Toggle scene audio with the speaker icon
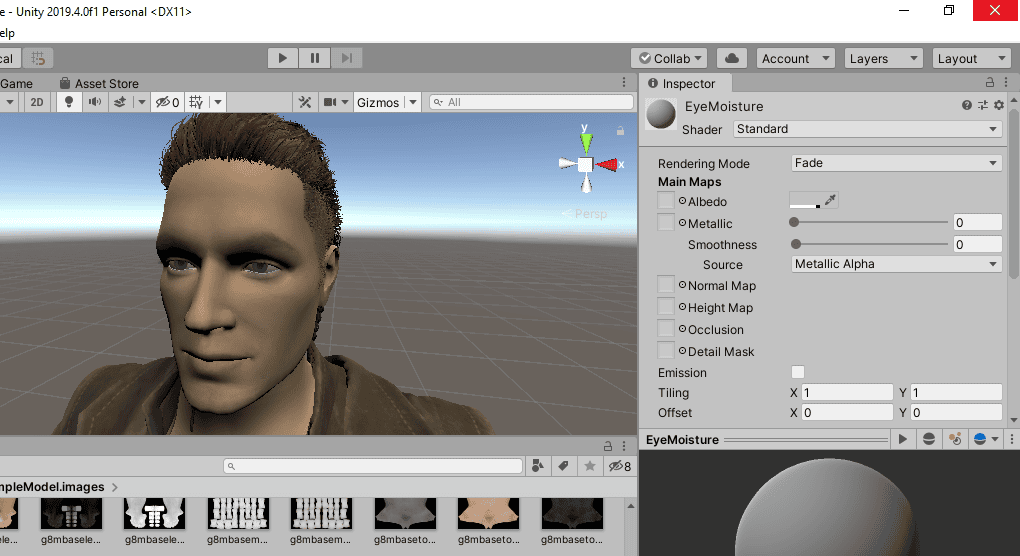 click(95, 102)
